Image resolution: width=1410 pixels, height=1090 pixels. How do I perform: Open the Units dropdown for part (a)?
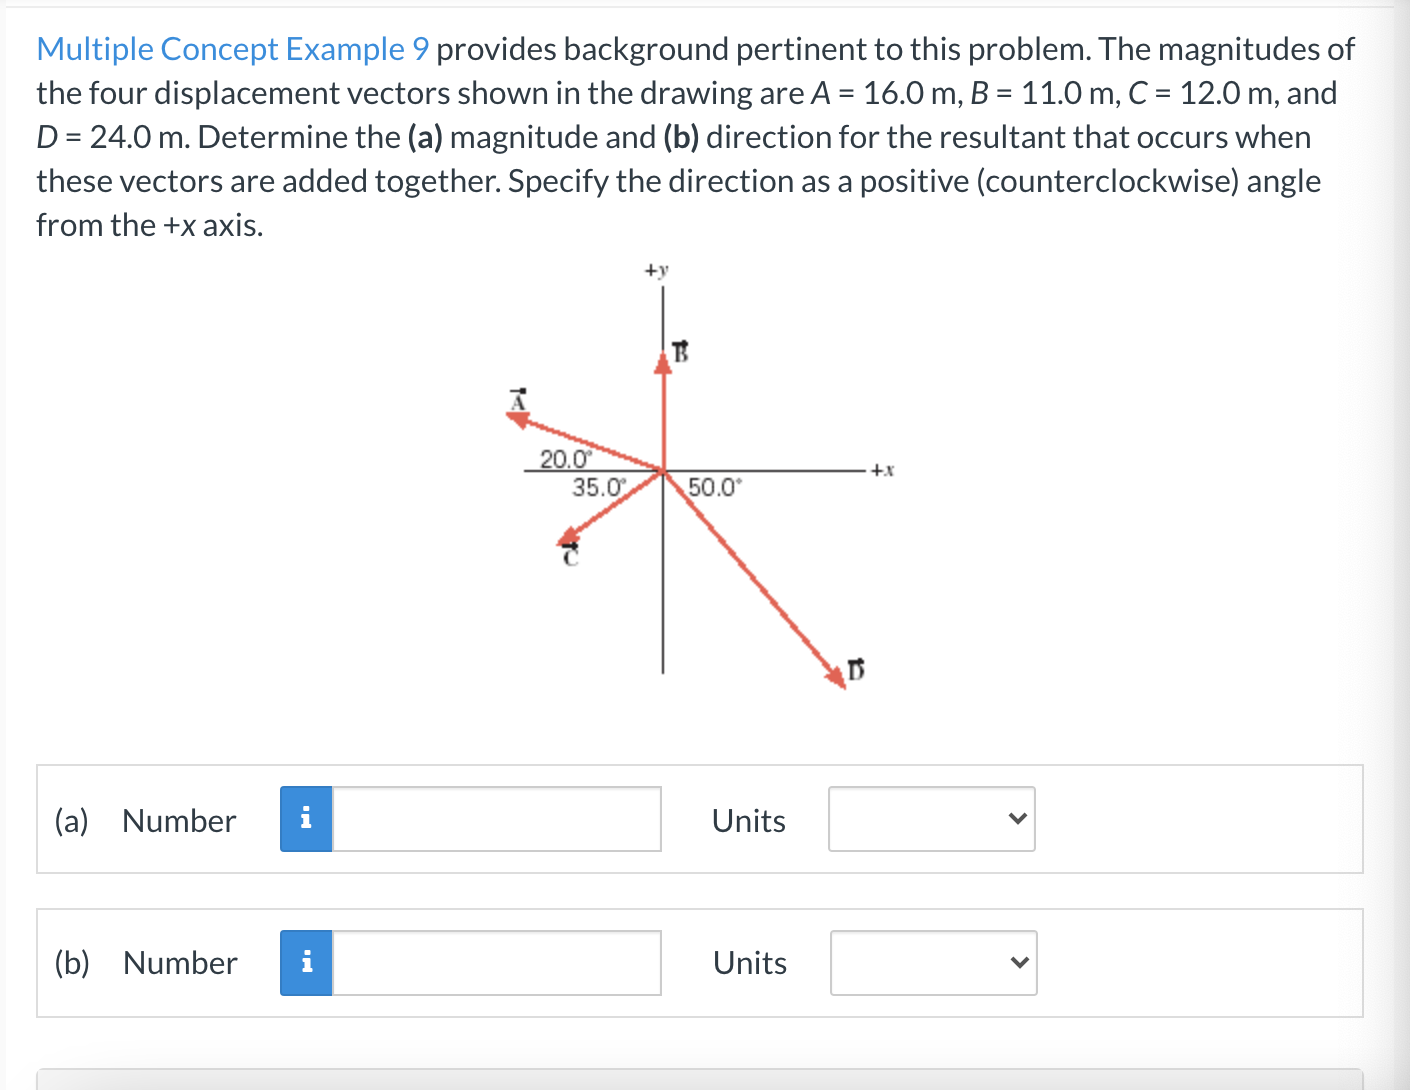[931, 819]
